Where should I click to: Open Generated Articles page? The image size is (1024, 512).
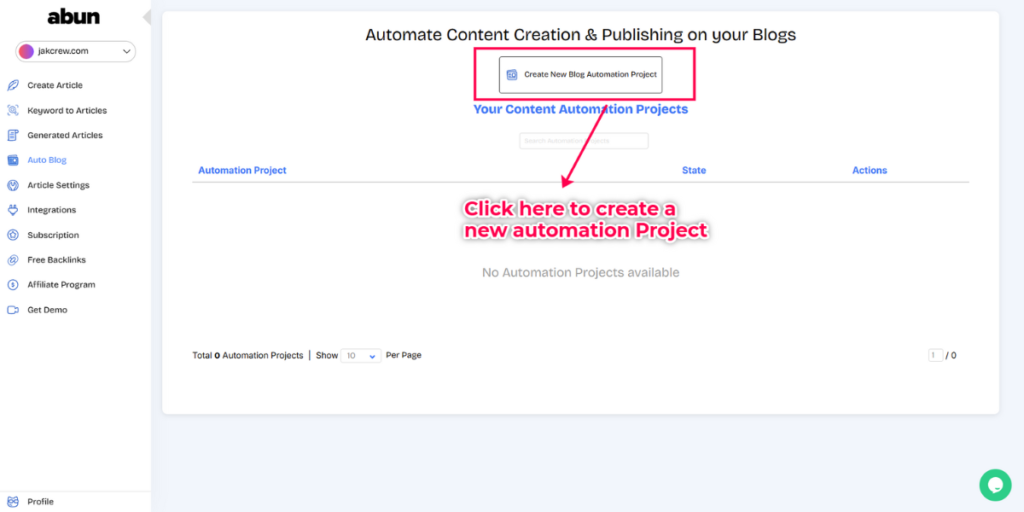click(x=65, y=135)
